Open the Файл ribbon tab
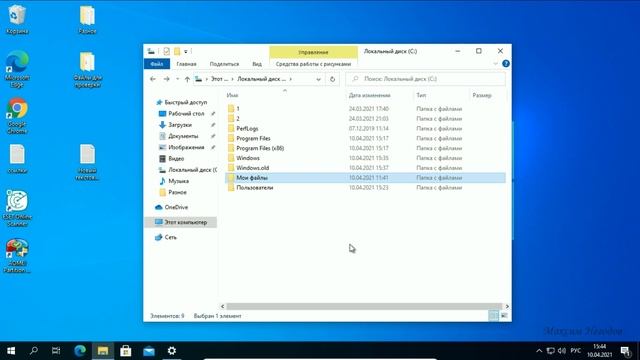Screen dimensions: 640x360 157,64
